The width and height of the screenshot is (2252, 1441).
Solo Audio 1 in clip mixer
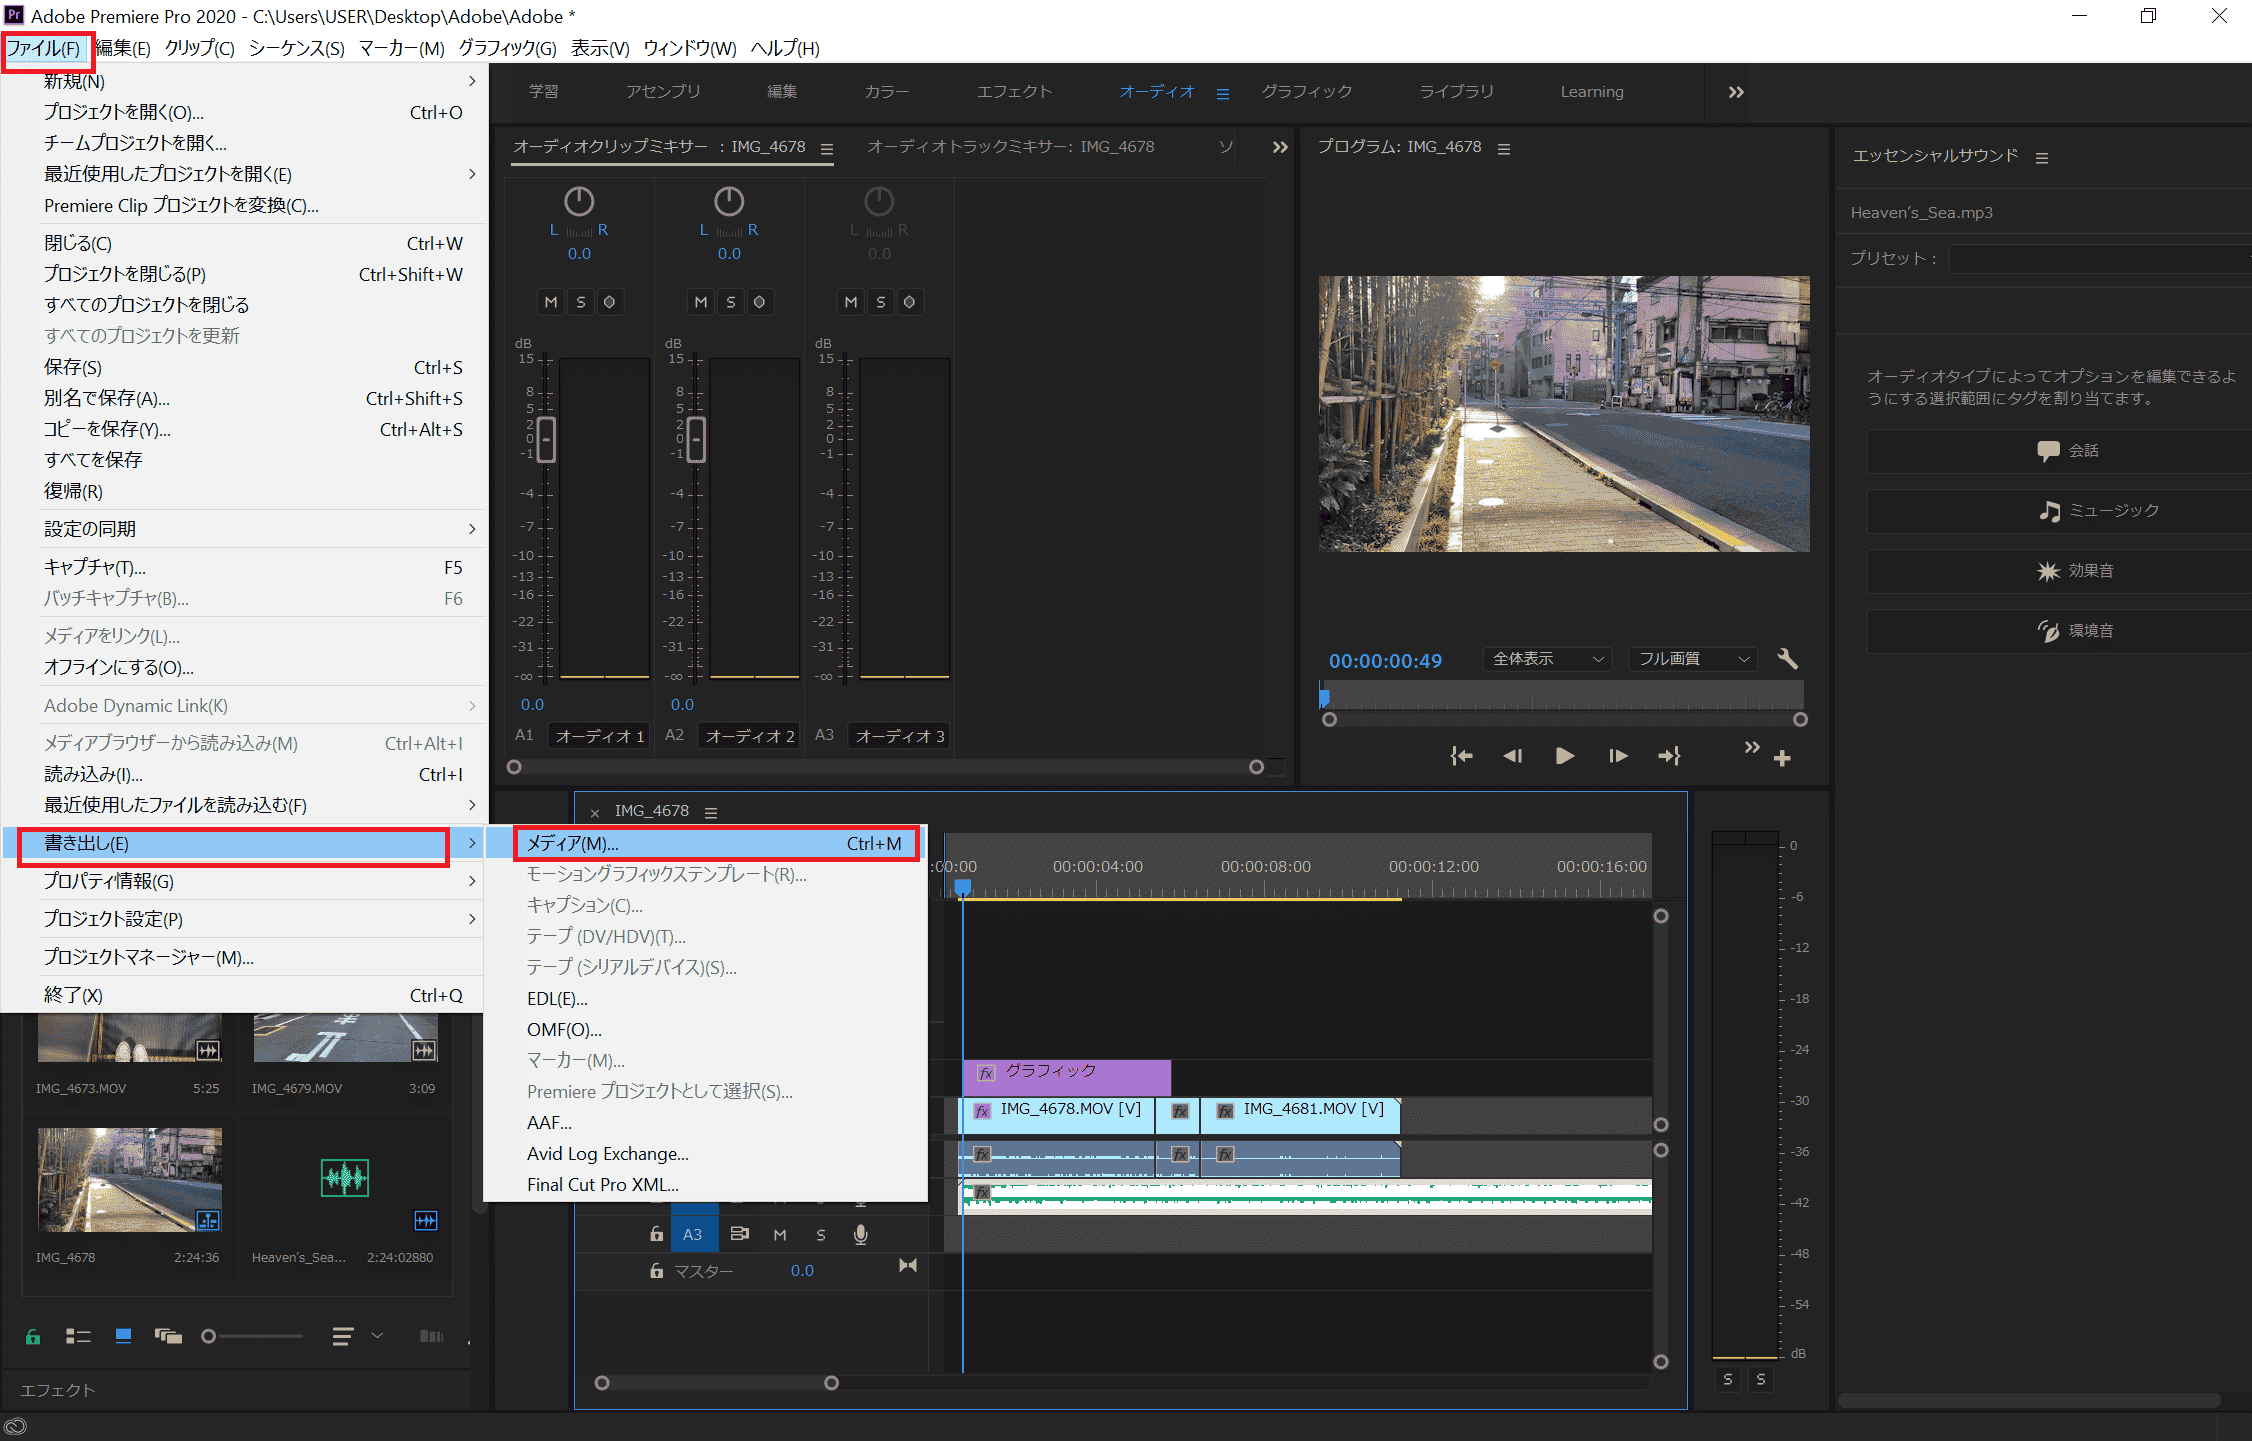[581, 302]
